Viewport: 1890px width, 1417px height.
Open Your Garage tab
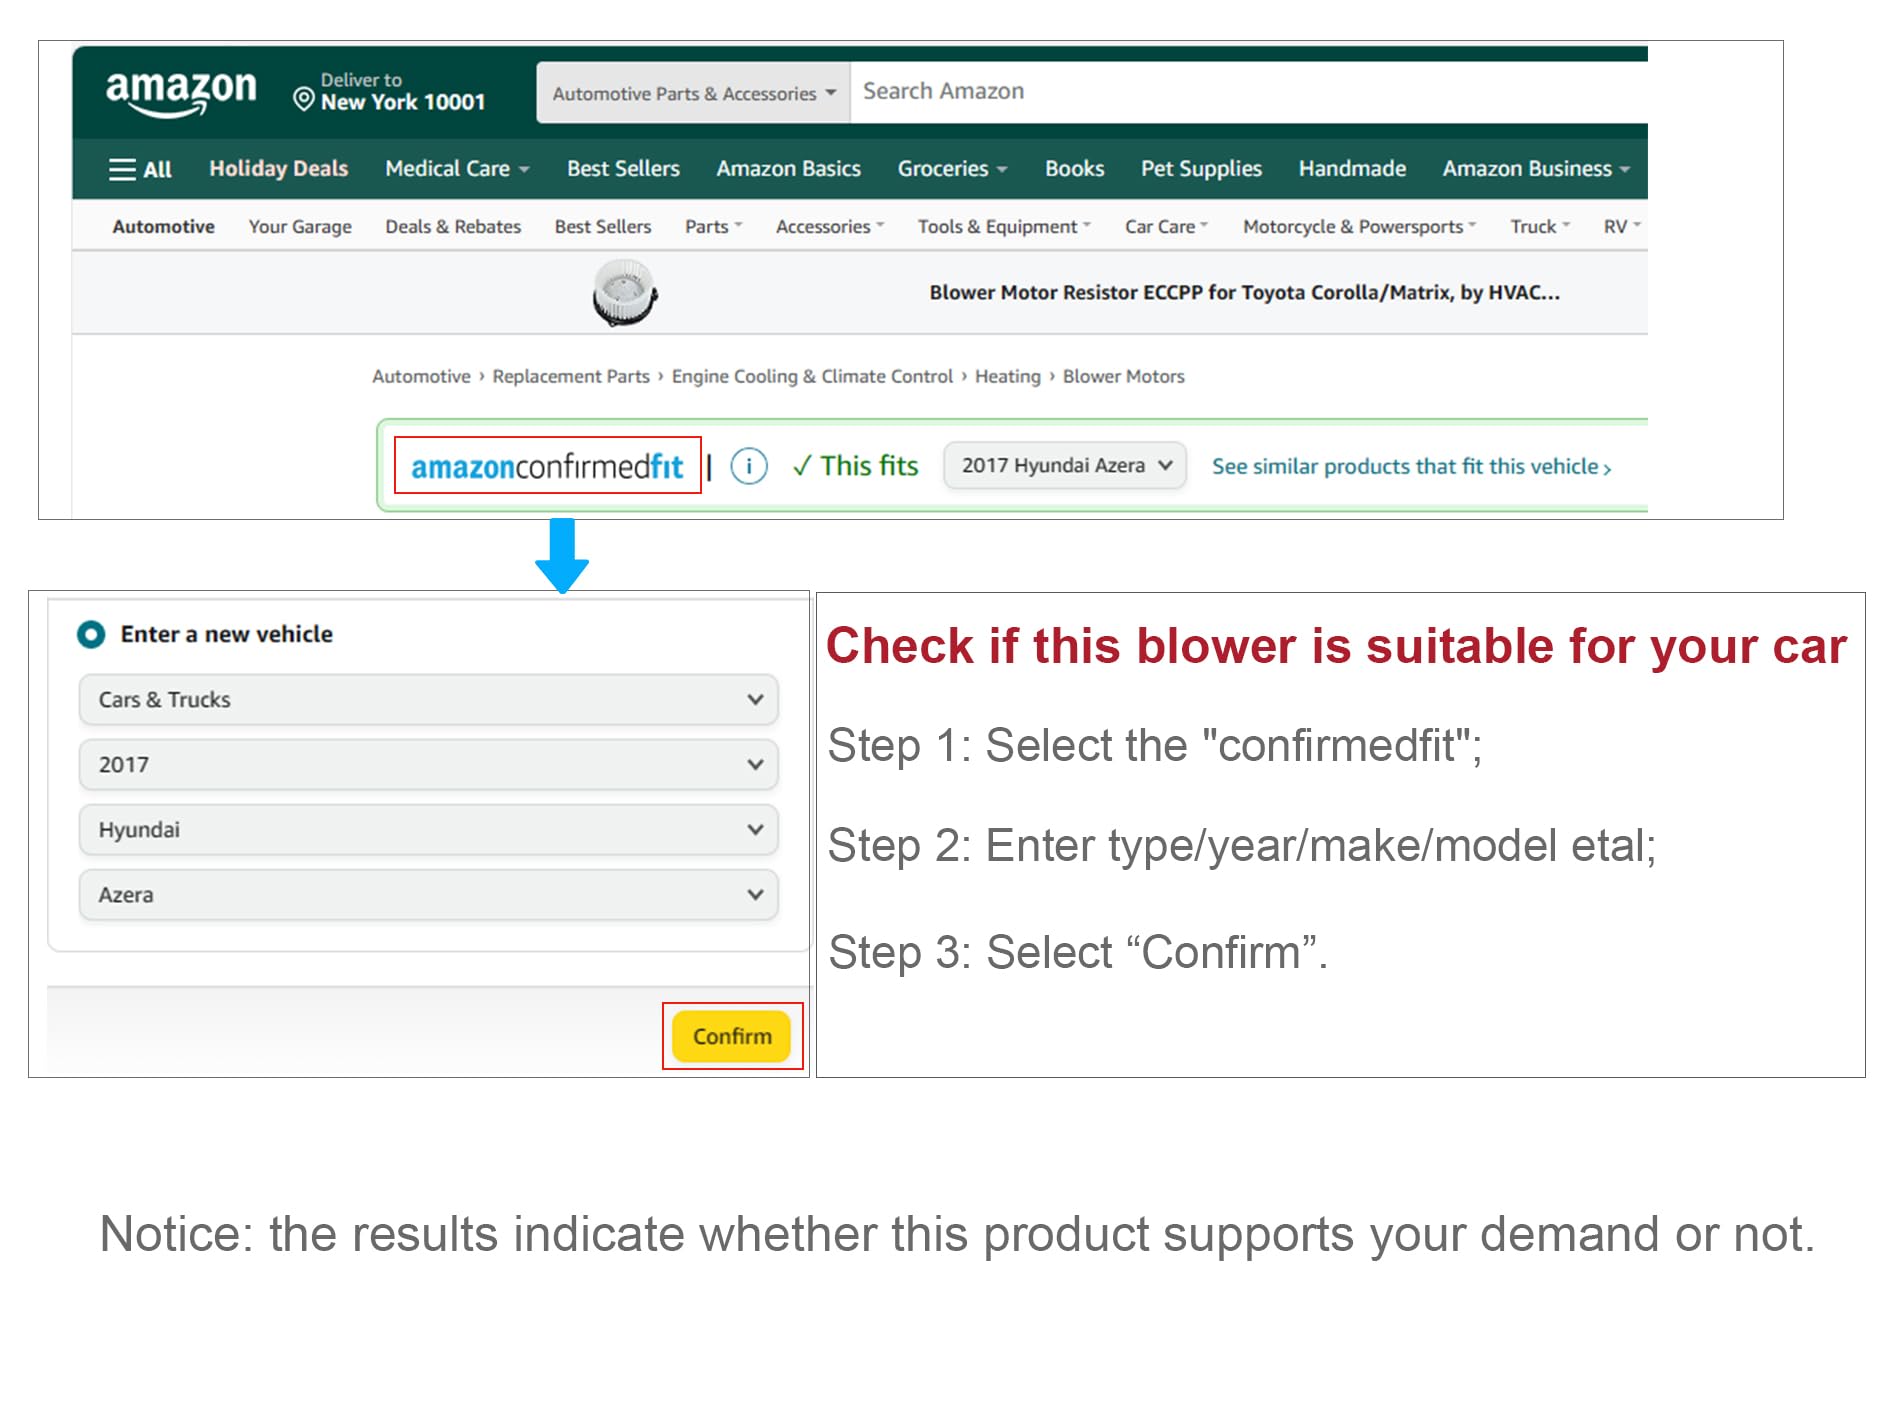point(300,227)
